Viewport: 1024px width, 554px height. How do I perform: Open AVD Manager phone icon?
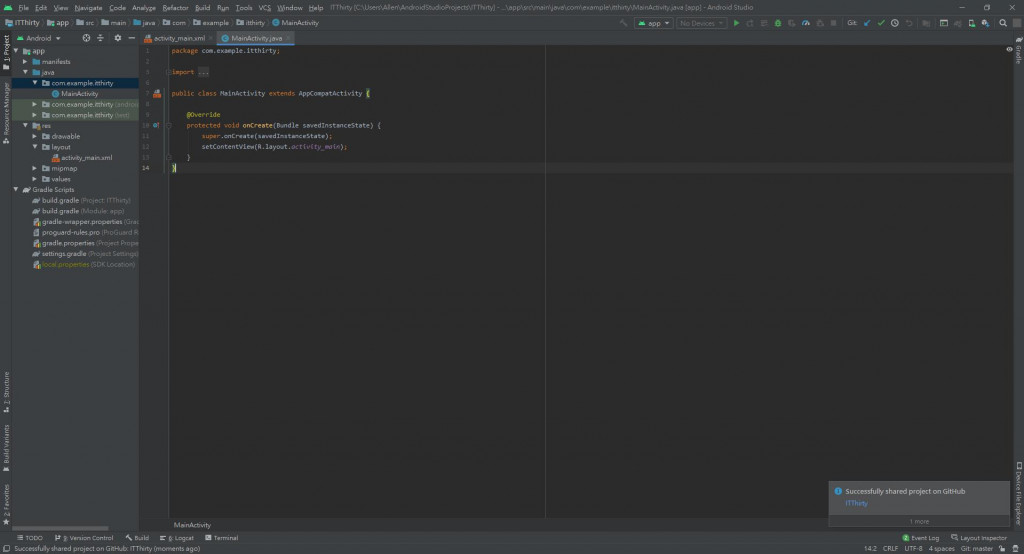pos(971,23)
